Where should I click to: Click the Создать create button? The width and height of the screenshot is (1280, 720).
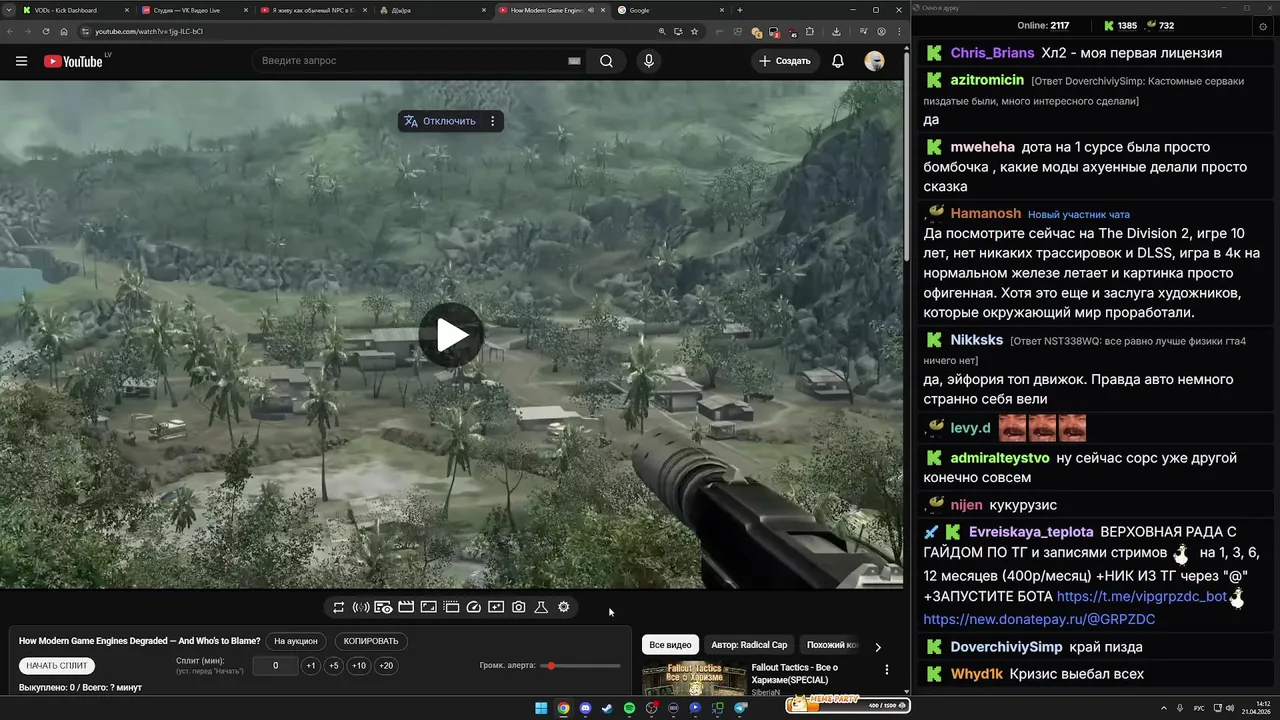(785, 61)
